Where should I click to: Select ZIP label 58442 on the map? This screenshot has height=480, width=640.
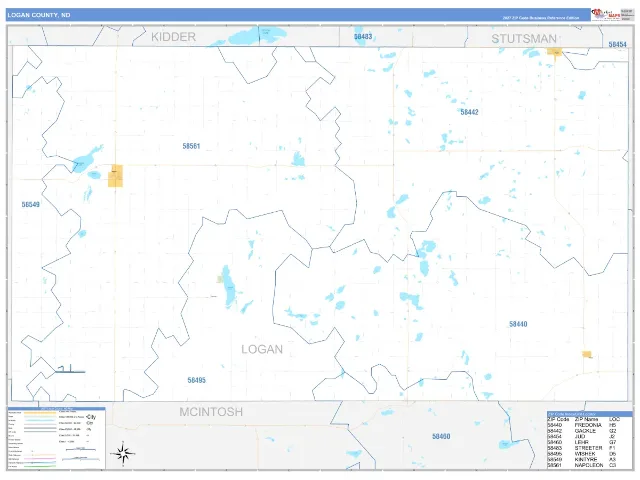coord(469,112)
